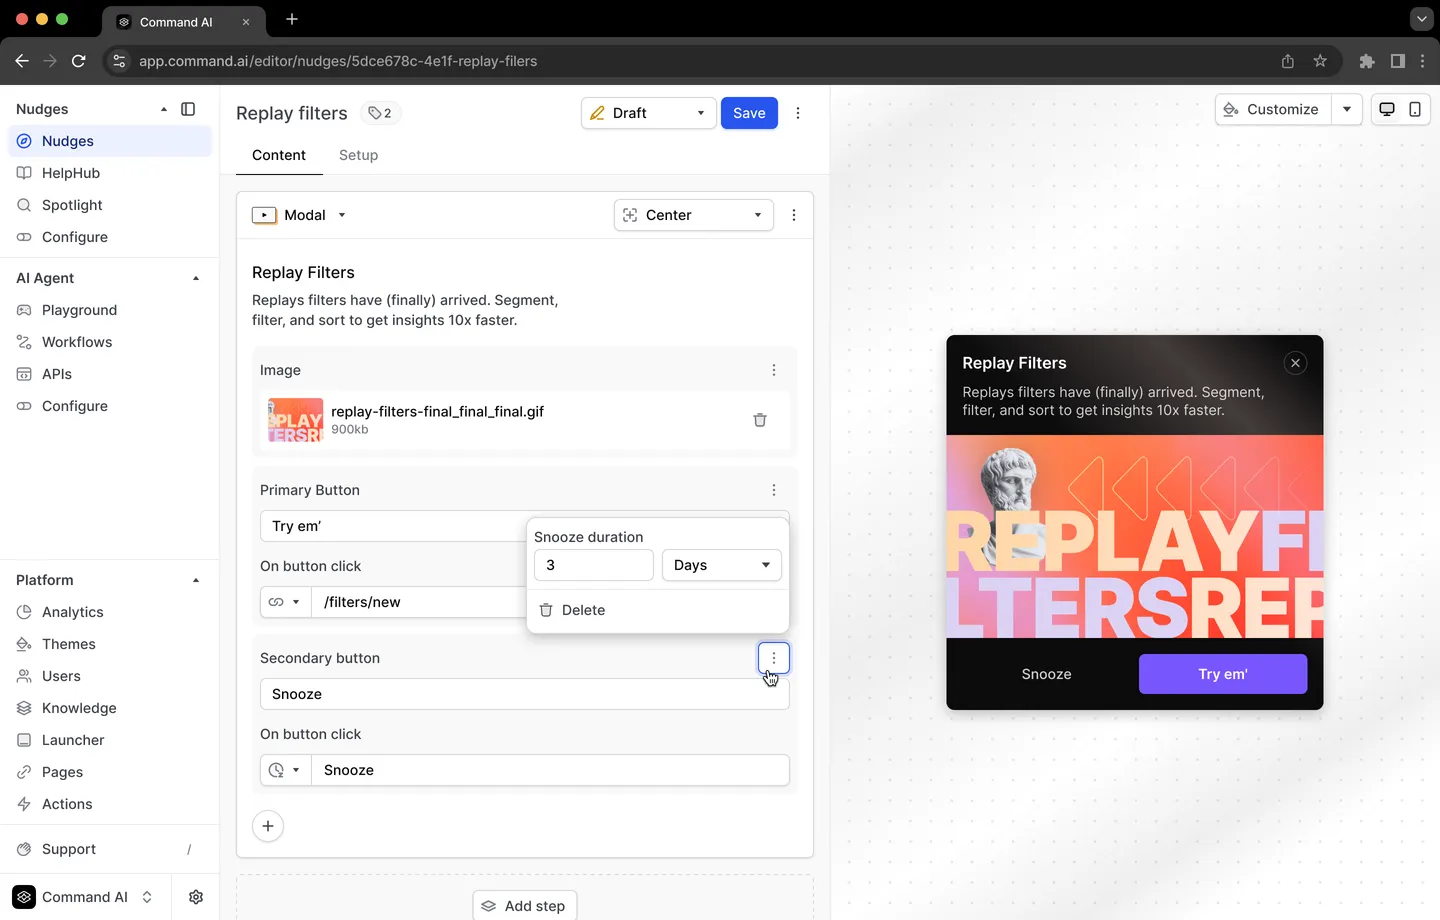The image size is (1440, 920).
Task: Switch preview to desktop view
Action: [x=1387, y=109]
